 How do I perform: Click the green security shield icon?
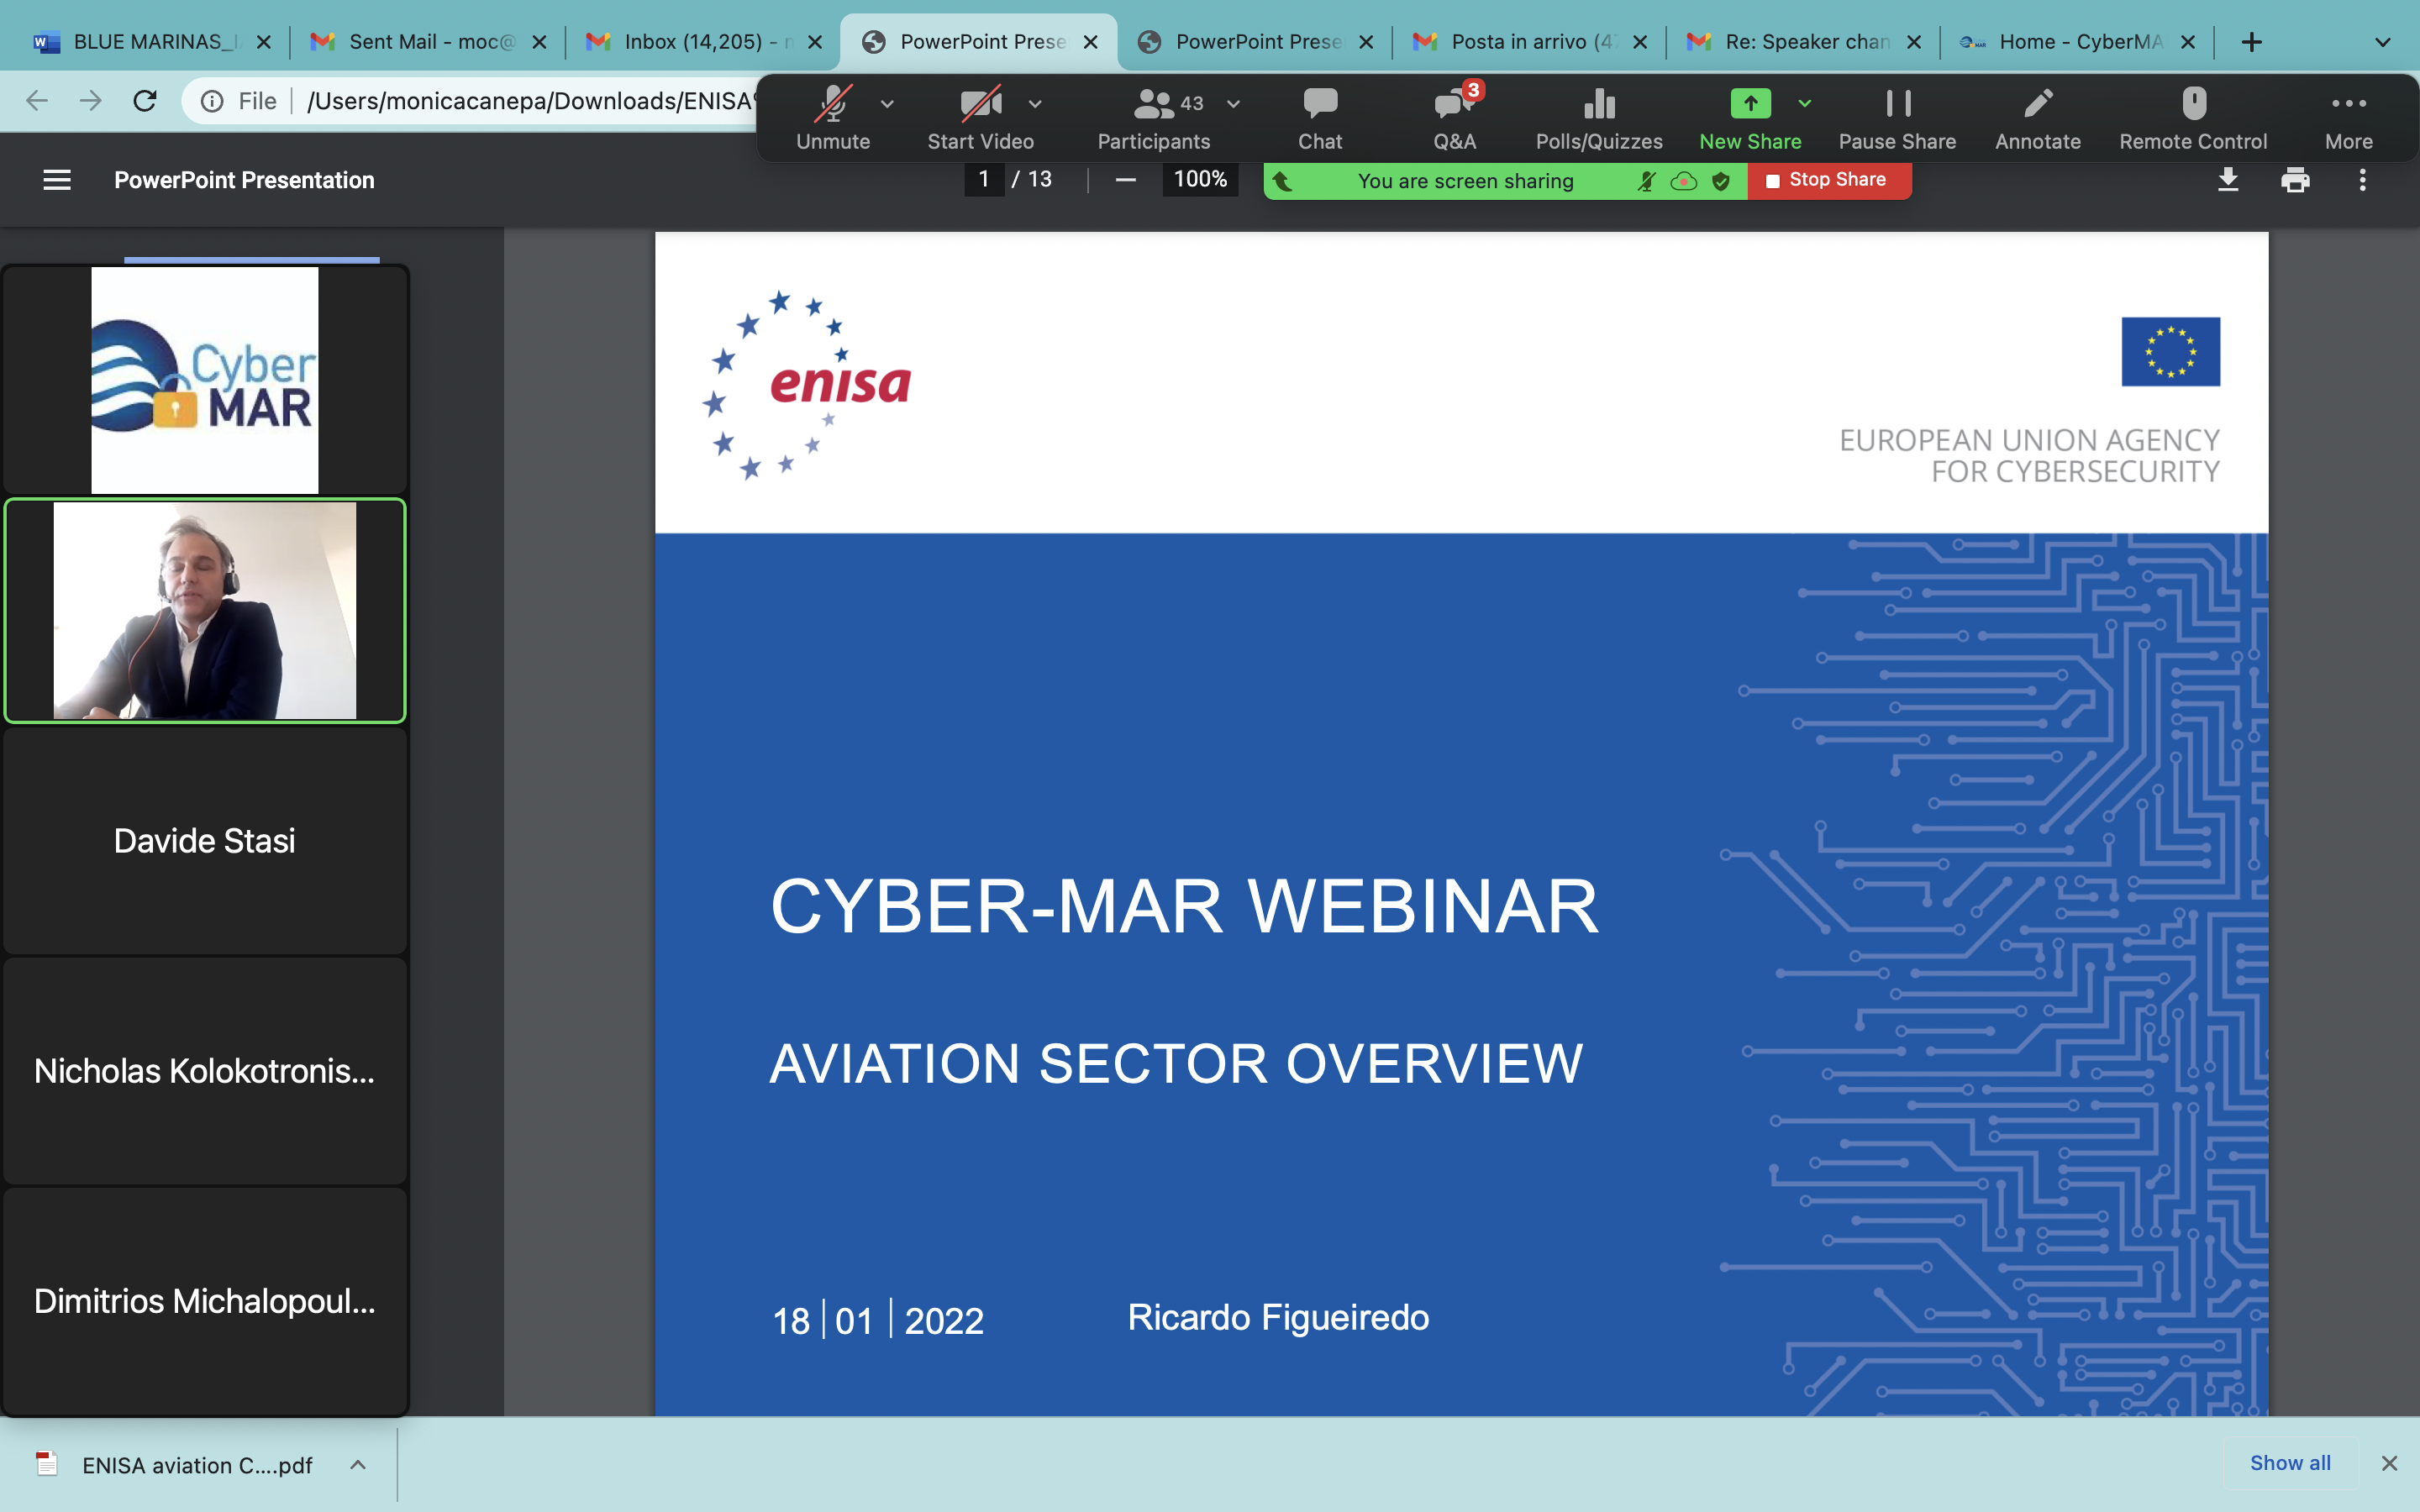[1721, 181]
